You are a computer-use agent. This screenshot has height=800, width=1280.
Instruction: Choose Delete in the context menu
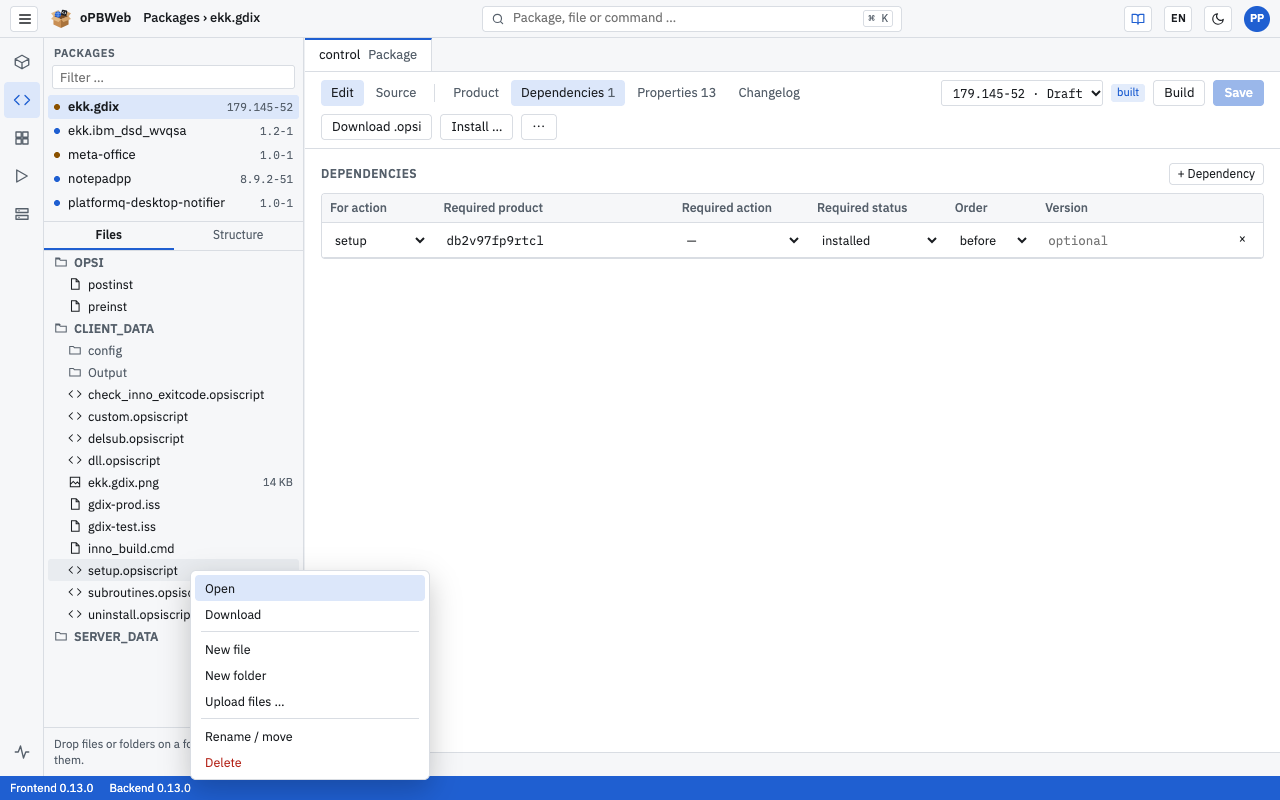(x=310, y=763)
